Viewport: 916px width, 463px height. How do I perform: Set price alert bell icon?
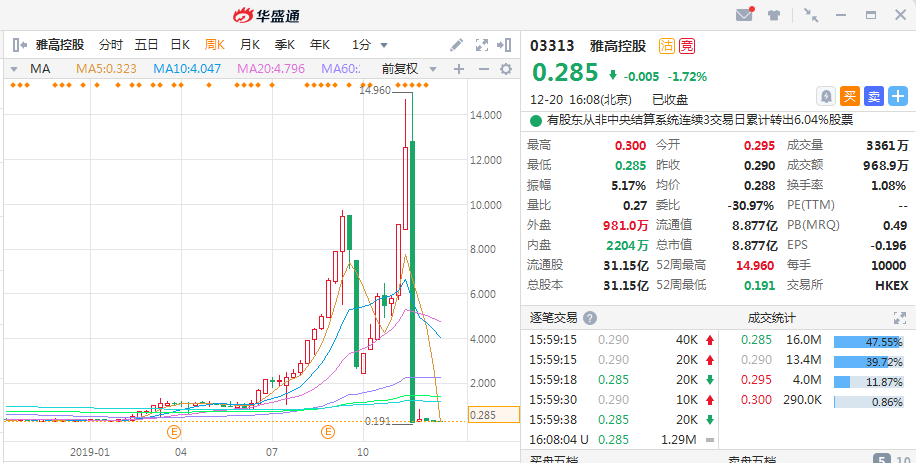[x=826, y=96]
